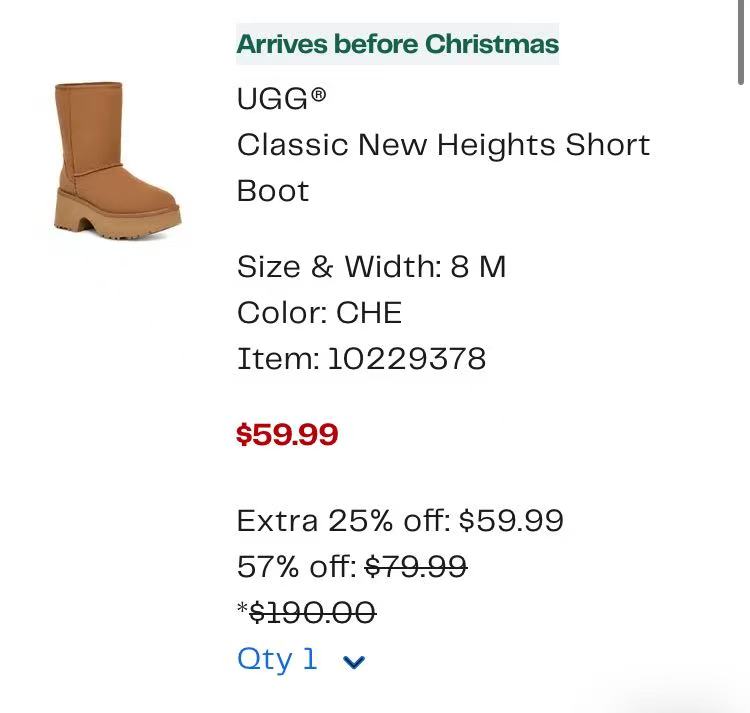750x713 pixels.
Task: Select the UGG® brand name
Action: point(281,99)
